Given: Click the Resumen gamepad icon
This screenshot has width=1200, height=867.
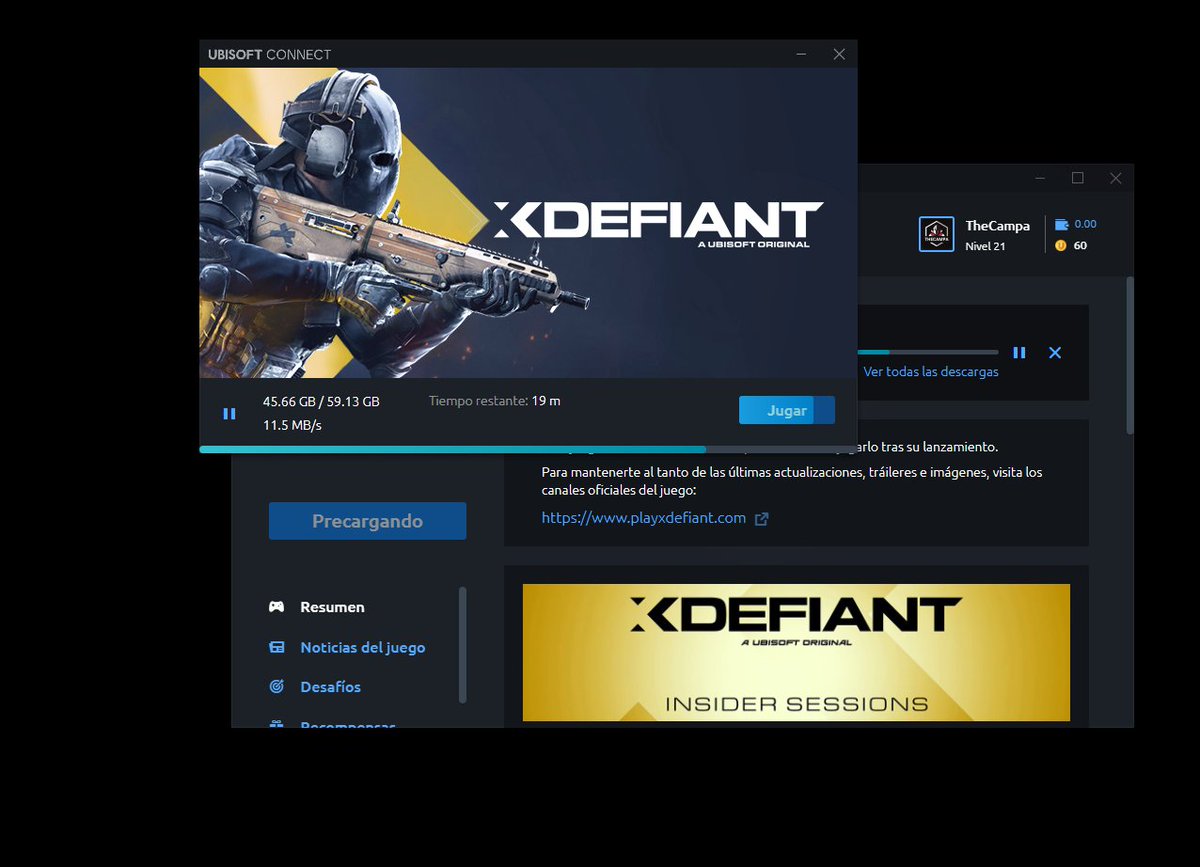Looking at the screenshot, I should click(x=277, y=607).
